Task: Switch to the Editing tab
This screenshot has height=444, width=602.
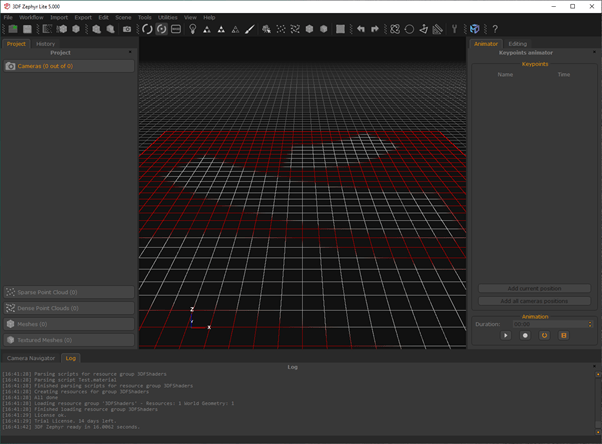Action: point(517,44)
